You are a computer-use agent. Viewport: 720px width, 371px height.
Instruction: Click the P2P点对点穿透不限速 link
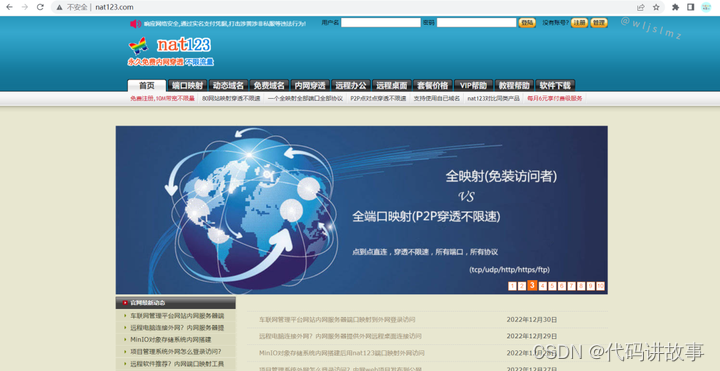pyautogui.click(x=378, y=98)
